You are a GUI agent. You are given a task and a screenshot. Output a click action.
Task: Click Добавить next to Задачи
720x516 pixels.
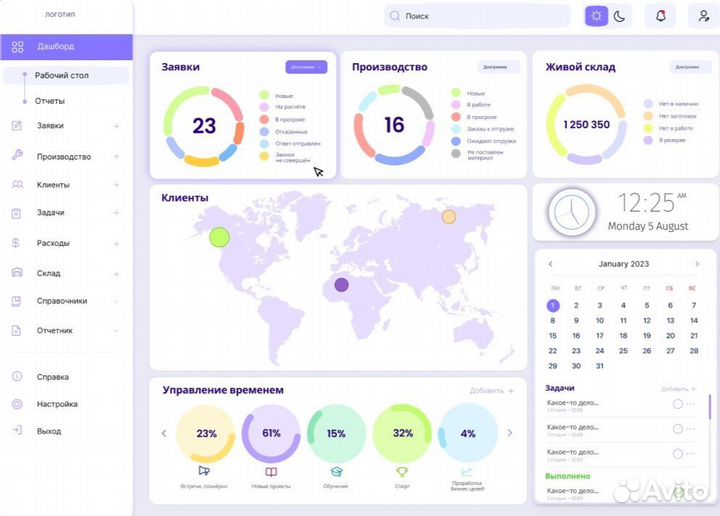coord(678,388)
